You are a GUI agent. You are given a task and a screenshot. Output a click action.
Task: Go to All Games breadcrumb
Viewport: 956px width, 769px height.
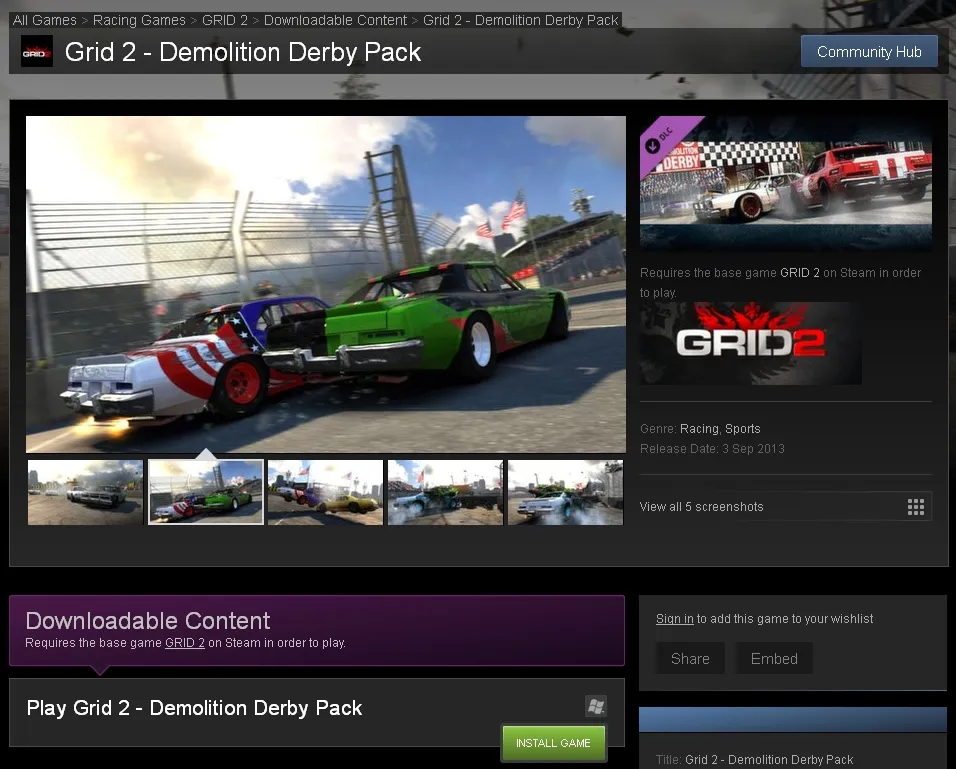[x=45, y=20]
